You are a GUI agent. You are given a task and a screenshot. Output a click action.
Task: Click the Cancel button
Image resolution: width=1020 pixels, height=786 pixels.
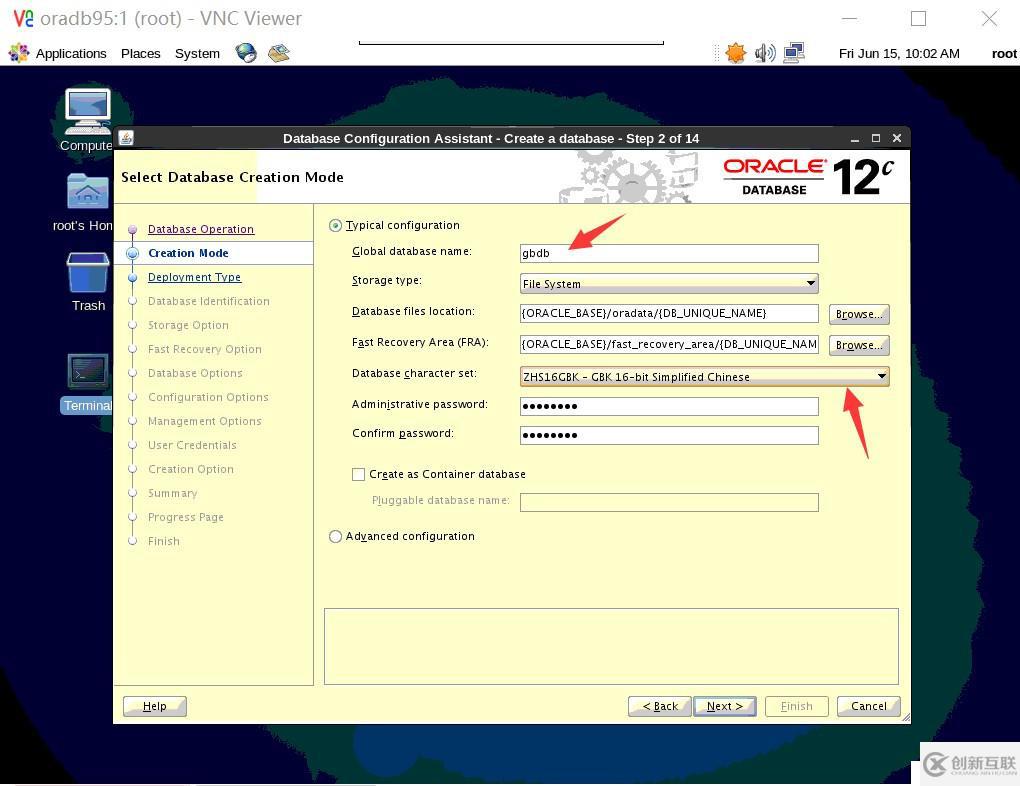click(x=868, y=707)
